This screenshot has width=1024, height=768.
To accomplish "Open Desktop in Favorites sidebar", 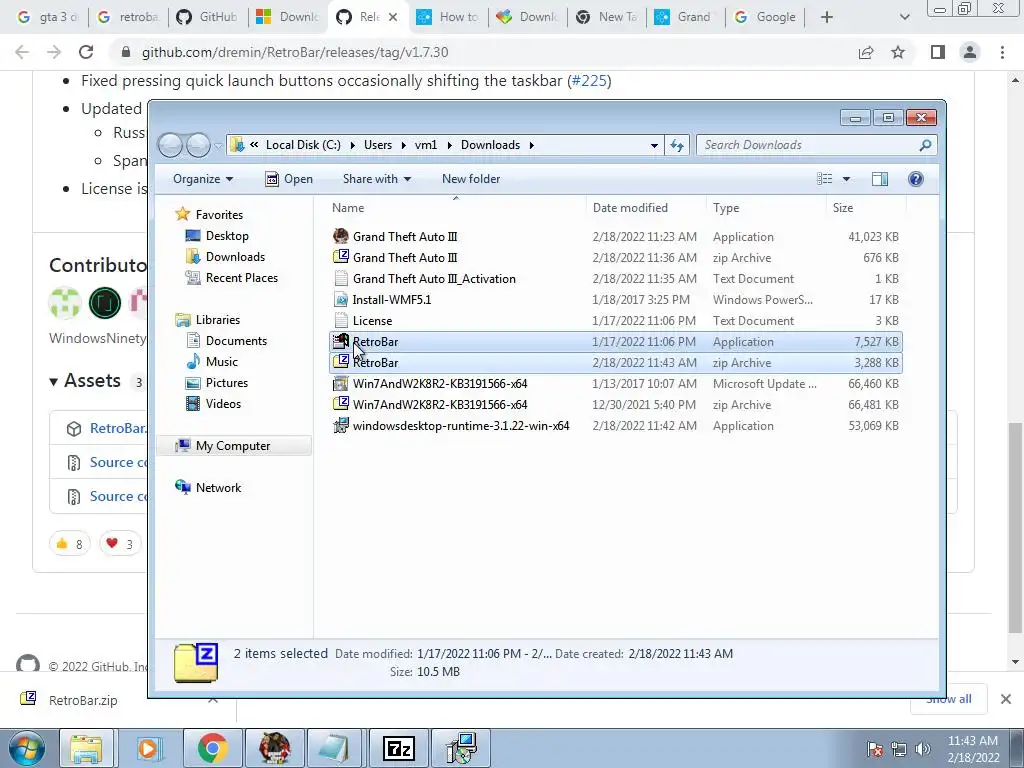I will coord(217,236).
